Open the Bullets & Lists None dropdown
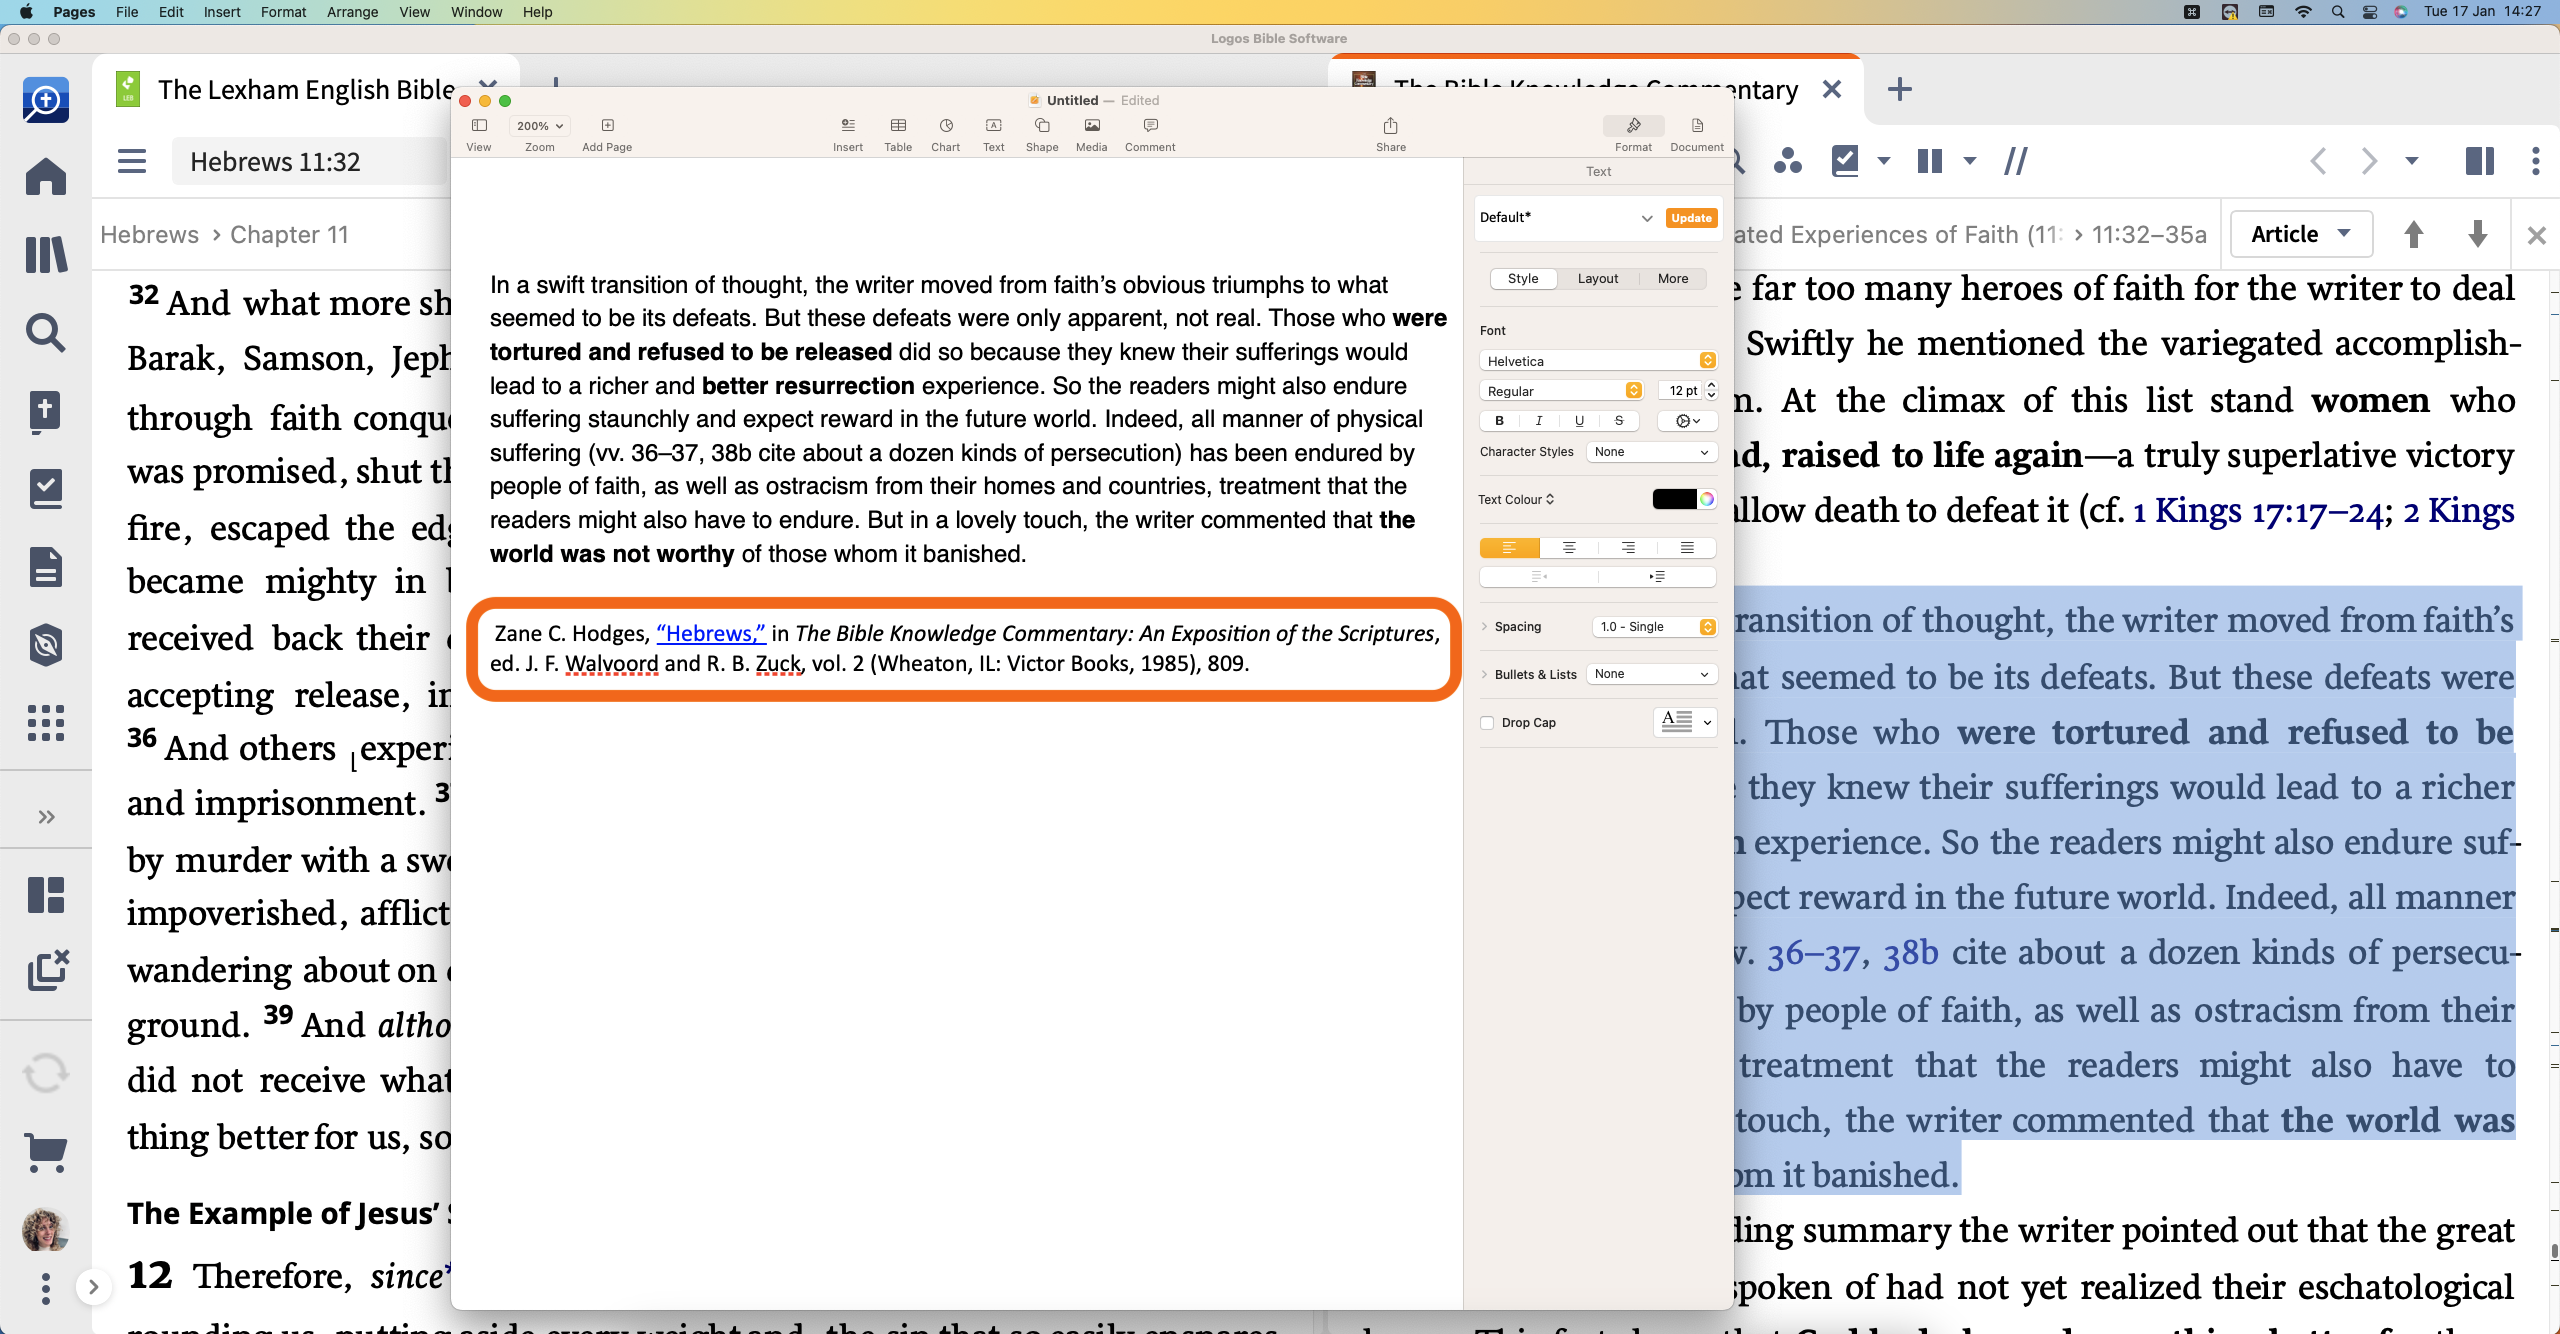 tap(1652, 674)
